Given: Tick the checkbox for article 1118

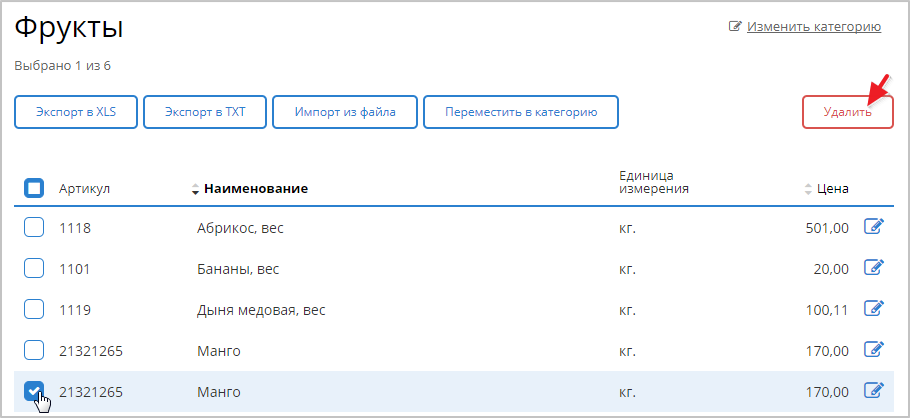Looking at the screenshot, I should coord(34,228).
